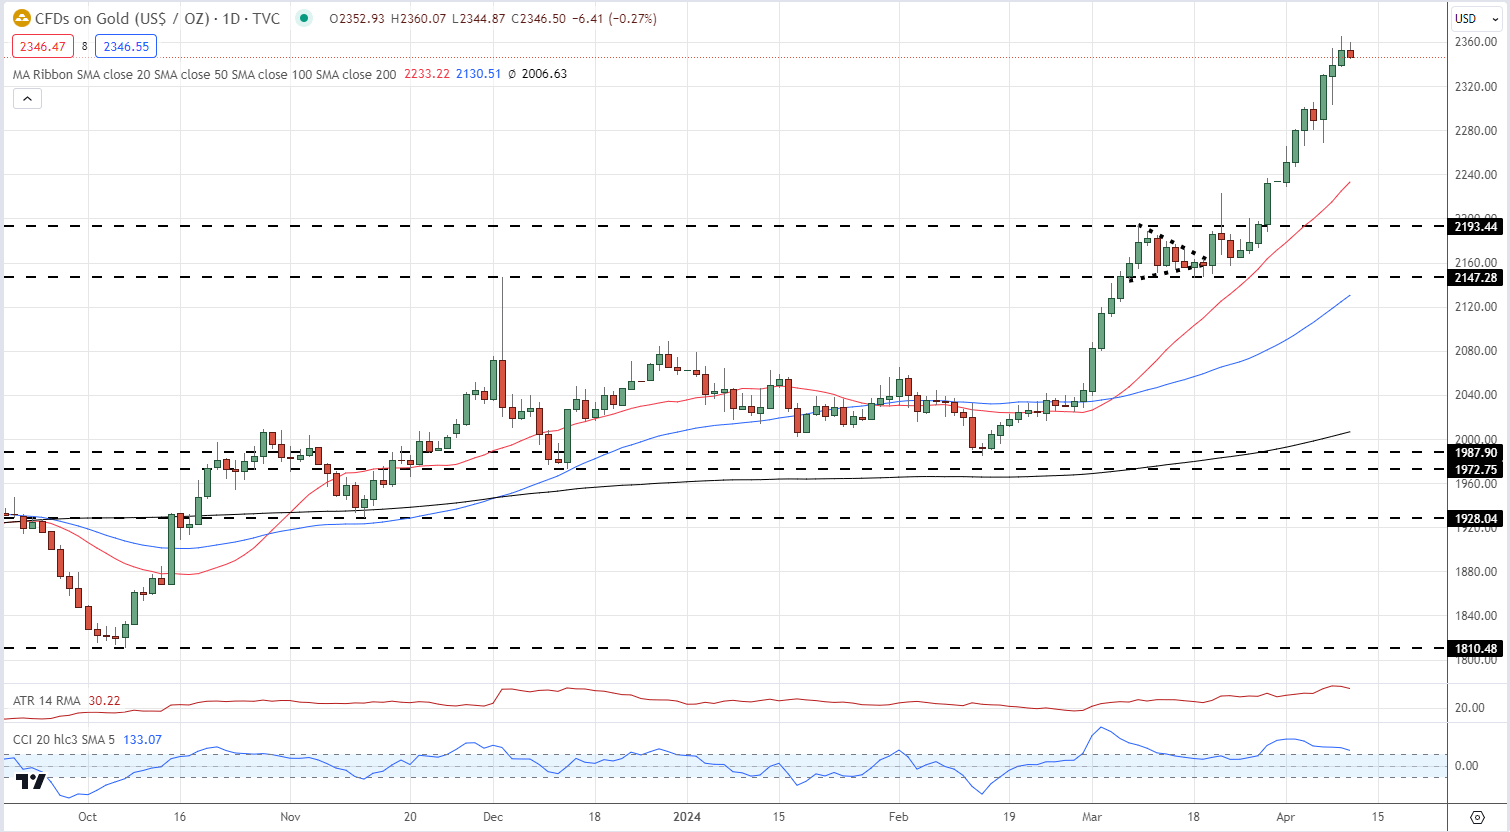
Task: Click the 2240.00 price axis label
Action: [1476, 175]
